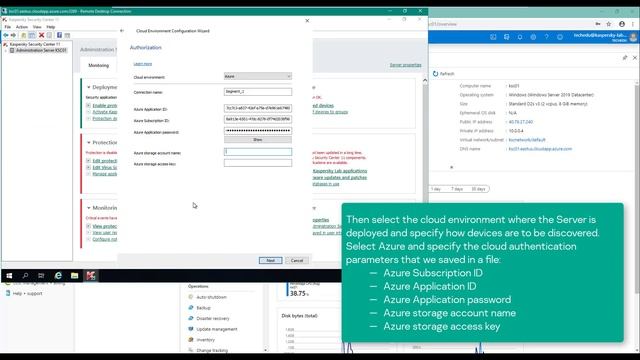Open Azure portal settings gear icon
This screenshot has width=640, height=360.
tap(533, 37)
